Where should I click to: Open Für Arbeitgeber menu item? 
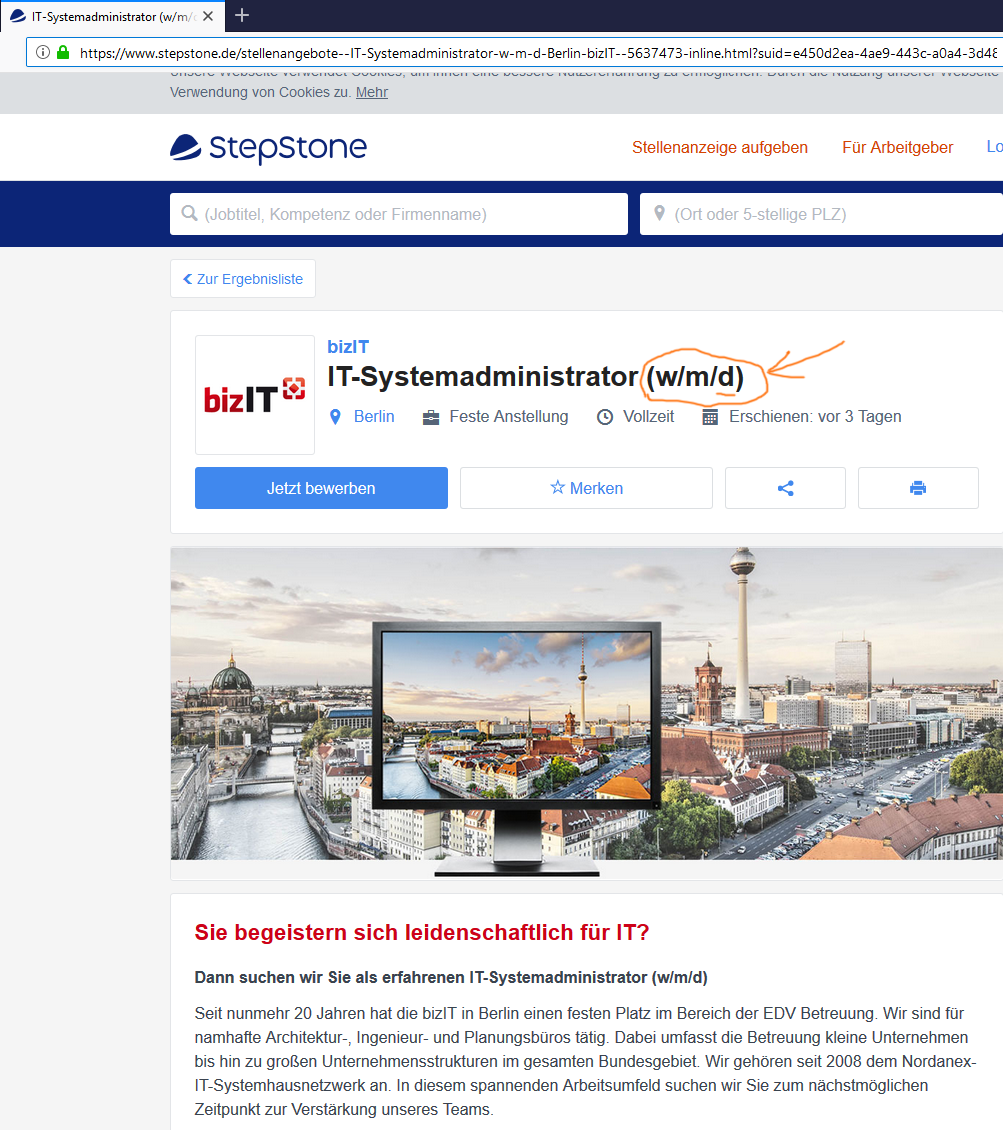click(898, 148)
